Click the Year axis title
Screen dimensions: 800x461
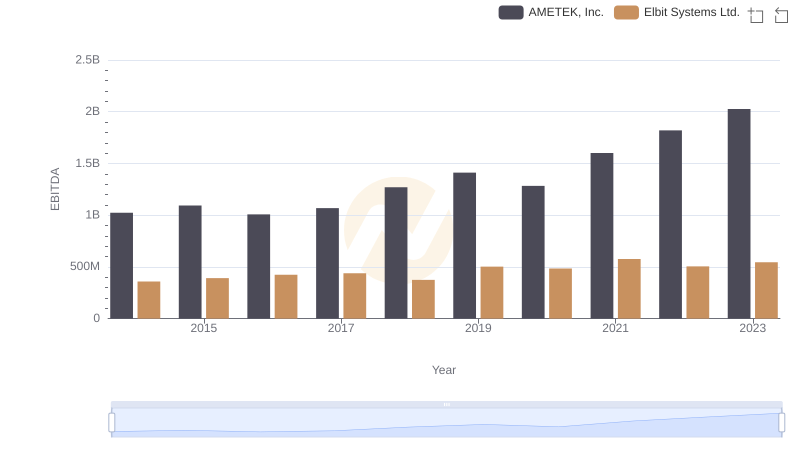pos(444,370)
